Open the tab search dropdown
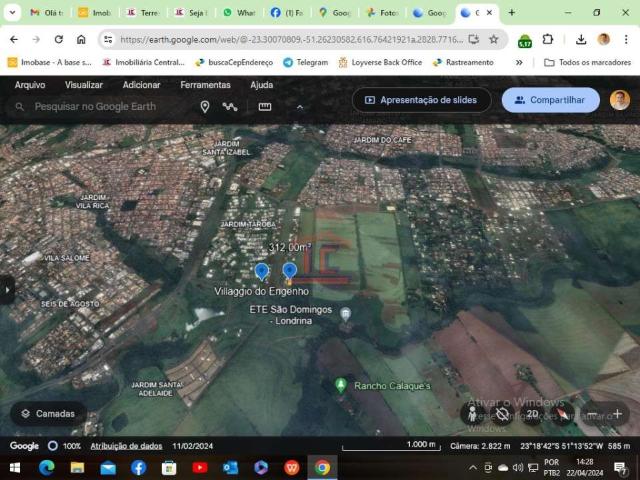The height and width of the screenshot is (480, 640). coord(12,13)
